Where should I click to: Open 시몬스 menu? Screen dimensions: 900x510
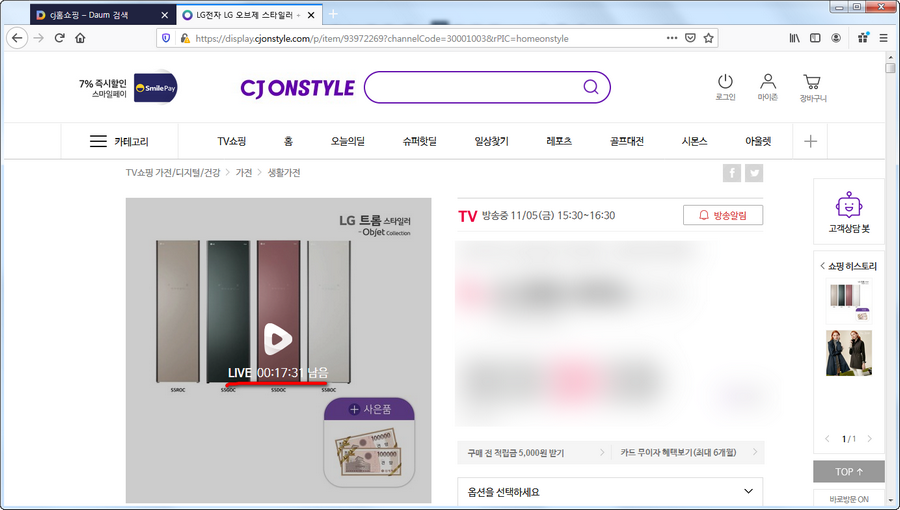pos(695,141)
